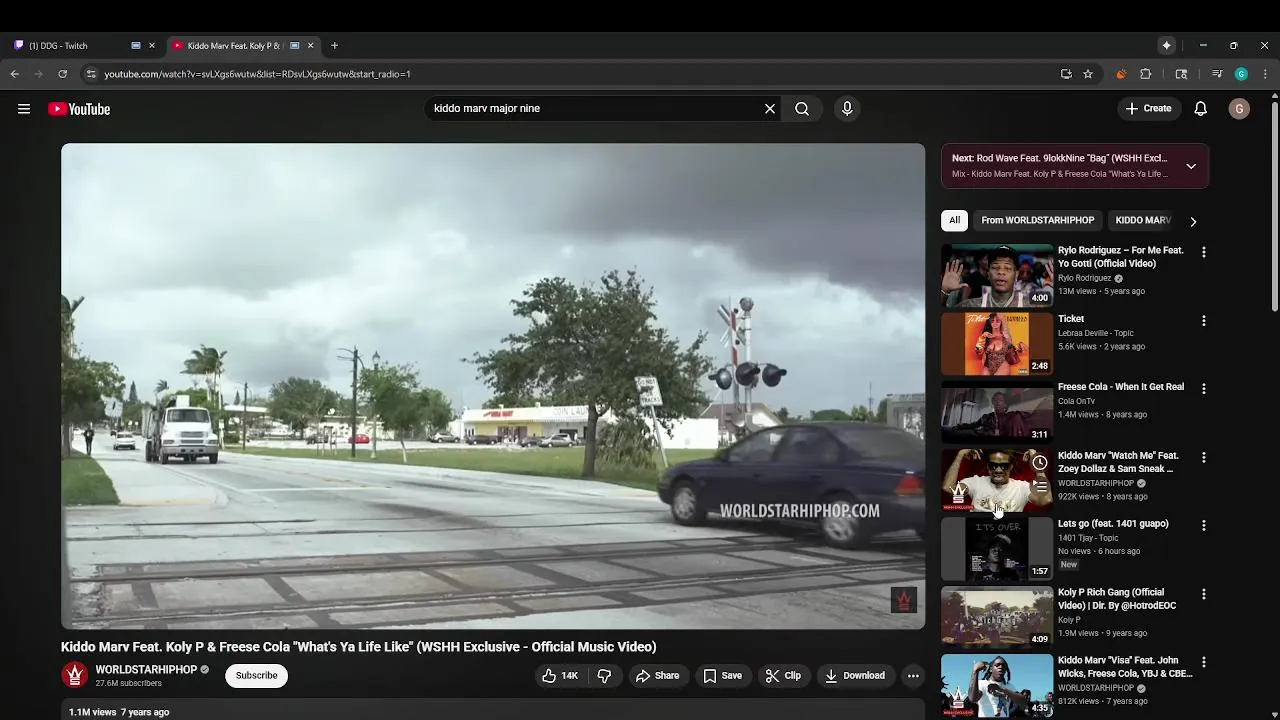Open a new browser tab
Image resolution: width=1280 pixels, height=720 pixels.
(334, 45)
